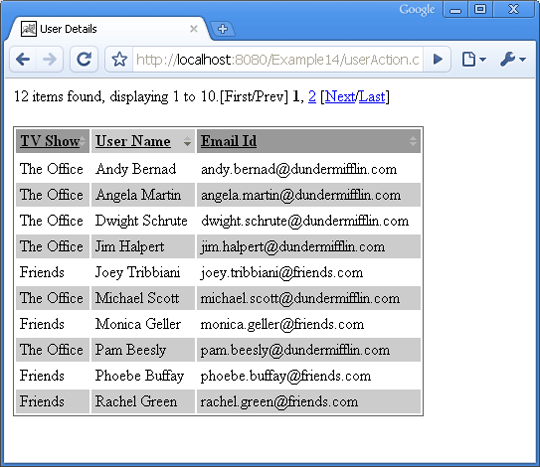Image resolution: width=540 pixels, height=467 pixels.
Task: Sort by TV Show column header
Action: pos(50,141)
